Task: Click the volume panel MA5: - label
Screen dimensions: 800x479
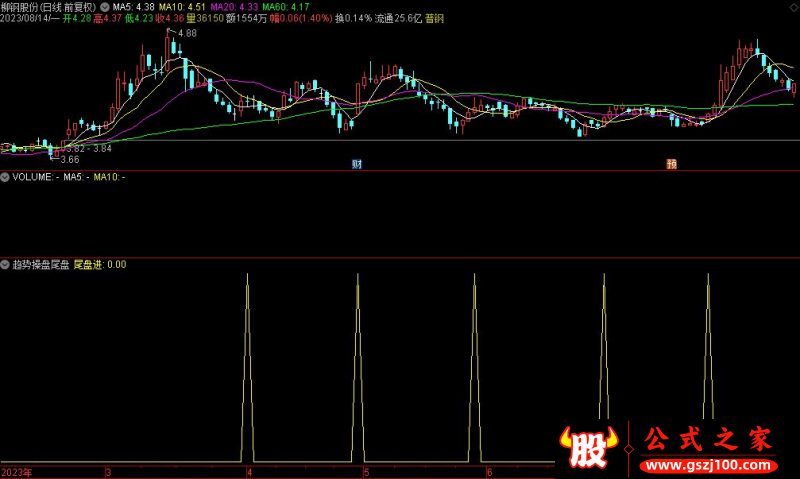Action: click(x=77, y=177)
